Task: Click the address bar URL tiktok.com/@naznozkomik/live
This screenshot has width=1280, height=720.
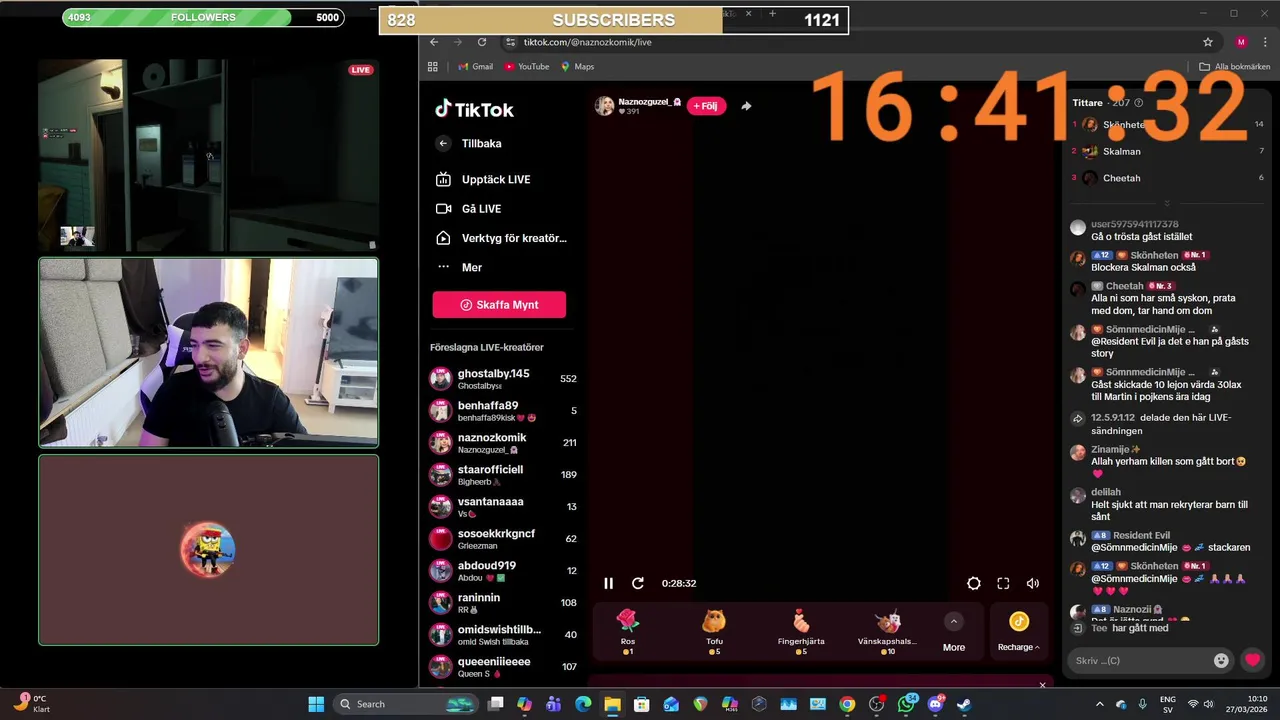Action: (x=587, y=42)
